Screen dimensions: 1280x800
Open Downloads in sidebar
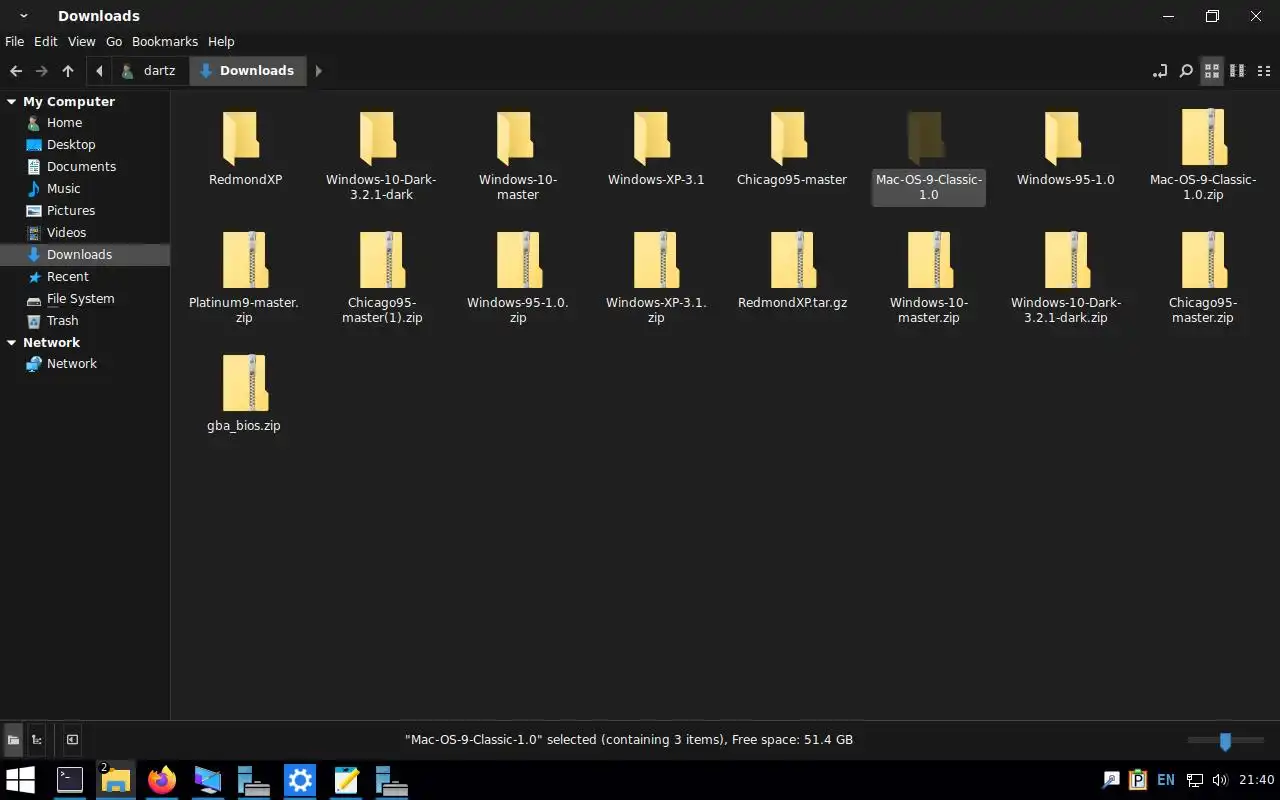[x=85, y=255]
